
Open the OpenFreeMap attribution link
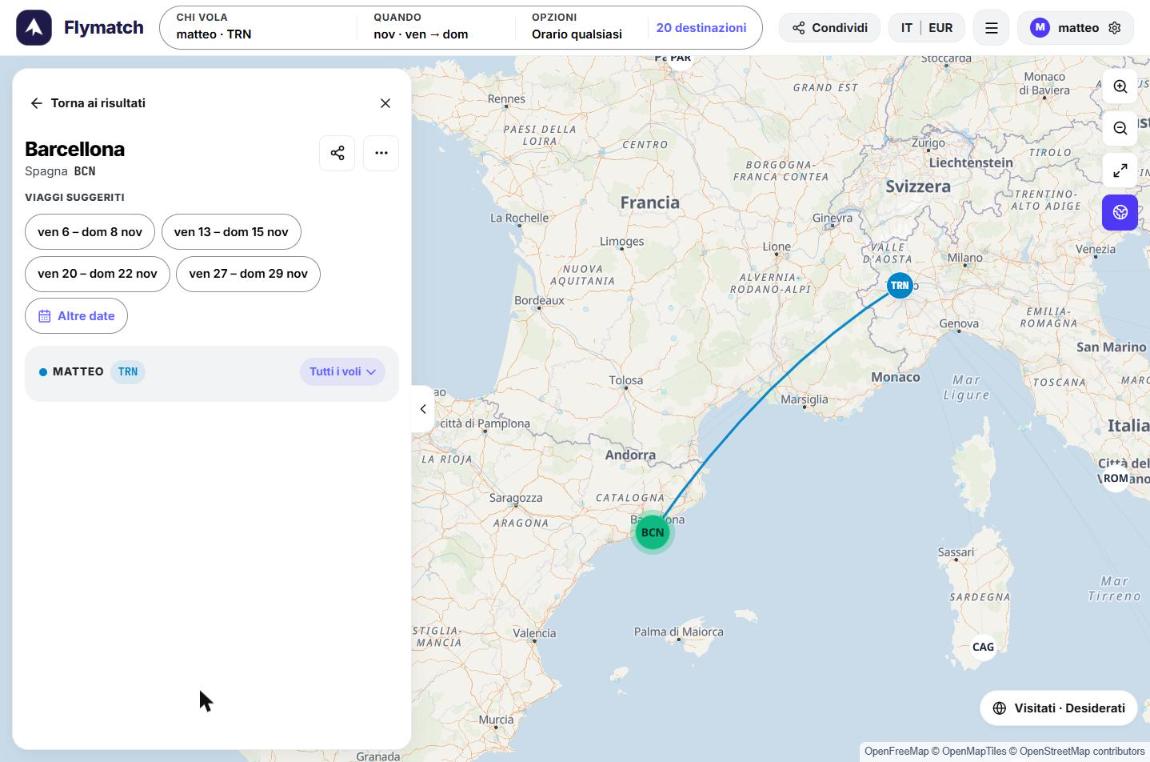coord(896,751)
